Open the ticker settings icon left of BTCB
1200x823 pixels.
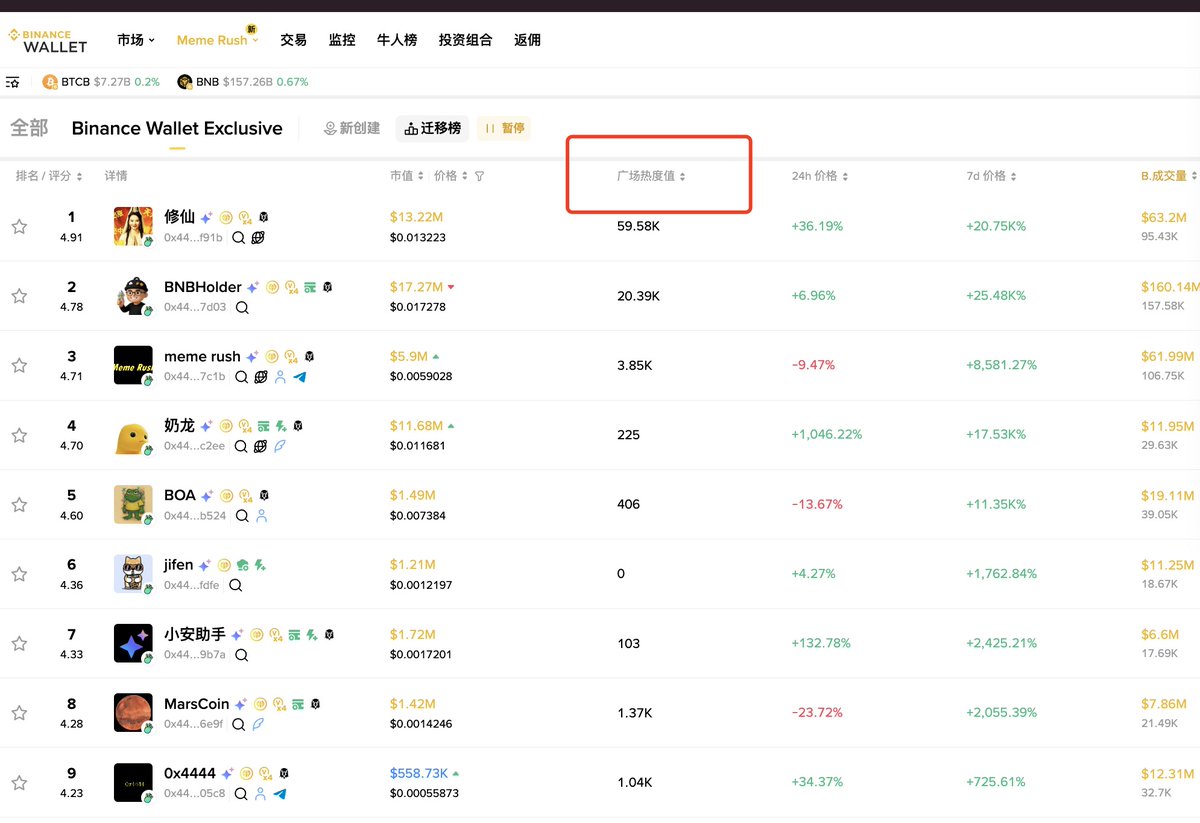pos(13,82)
